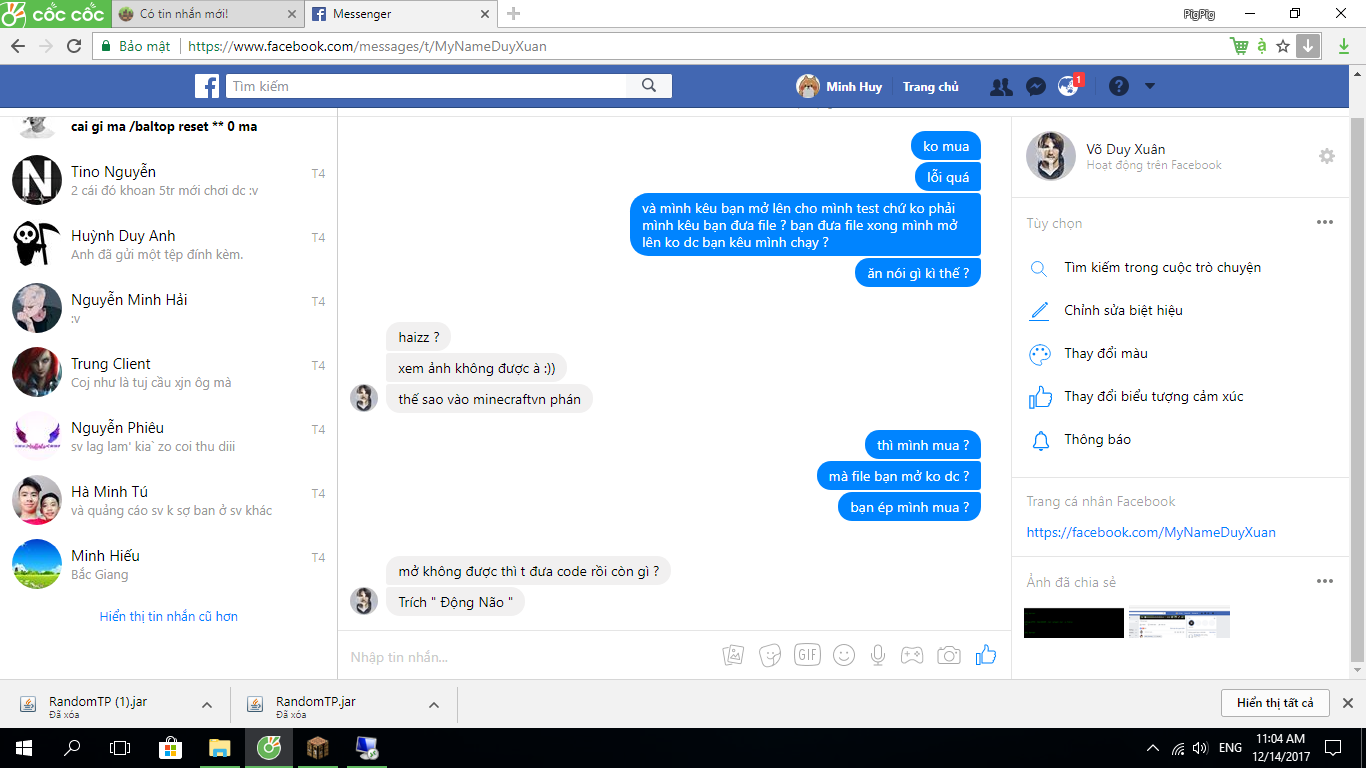1366x768 pixels.
Task: Expand the RandomTP (1).jar download options
Action: tap(207, 704)
